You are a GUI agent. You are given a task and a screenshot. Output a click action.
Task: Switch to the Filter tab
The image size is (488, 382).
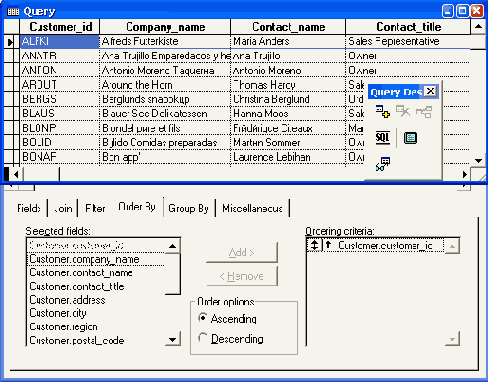pyautogui.click(x=95, y=208)
